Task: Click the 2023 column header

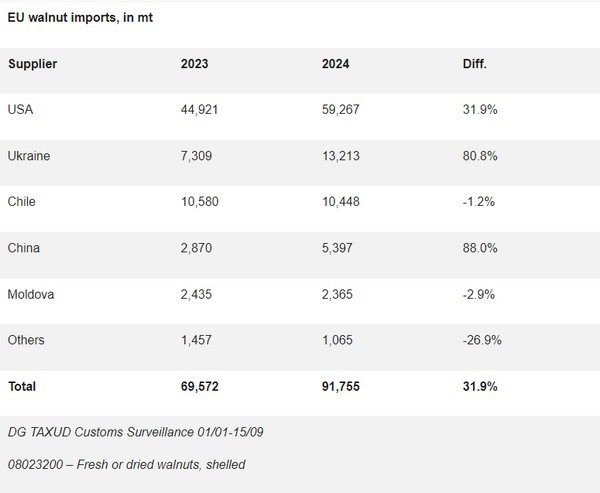Action: pos(194,64)
